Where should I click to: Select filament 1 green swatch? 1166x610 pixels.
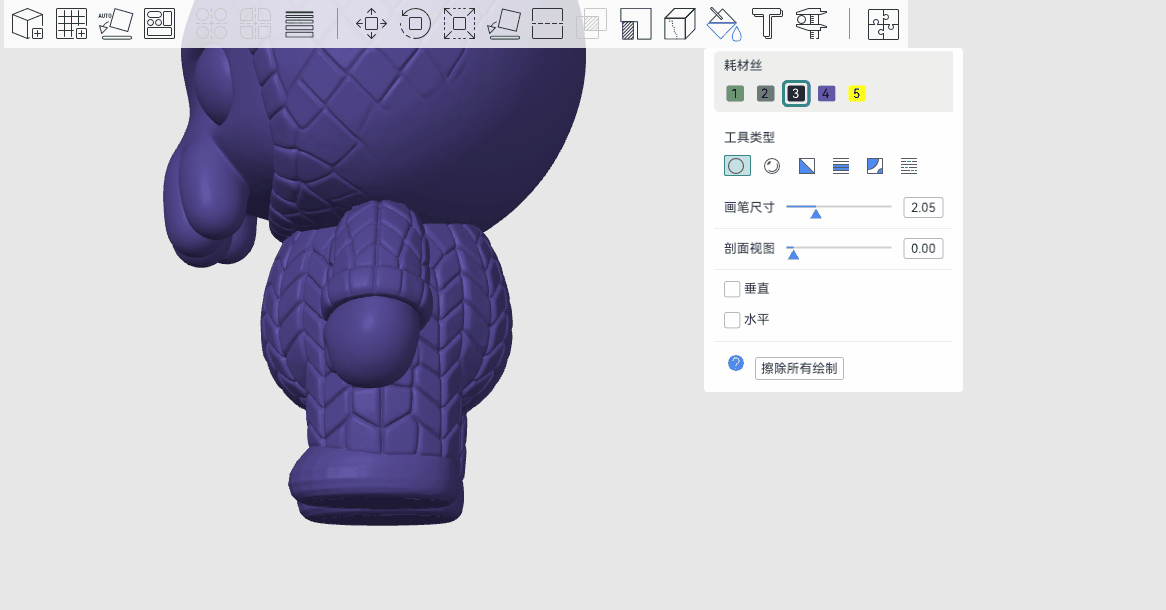click(735, 94)
